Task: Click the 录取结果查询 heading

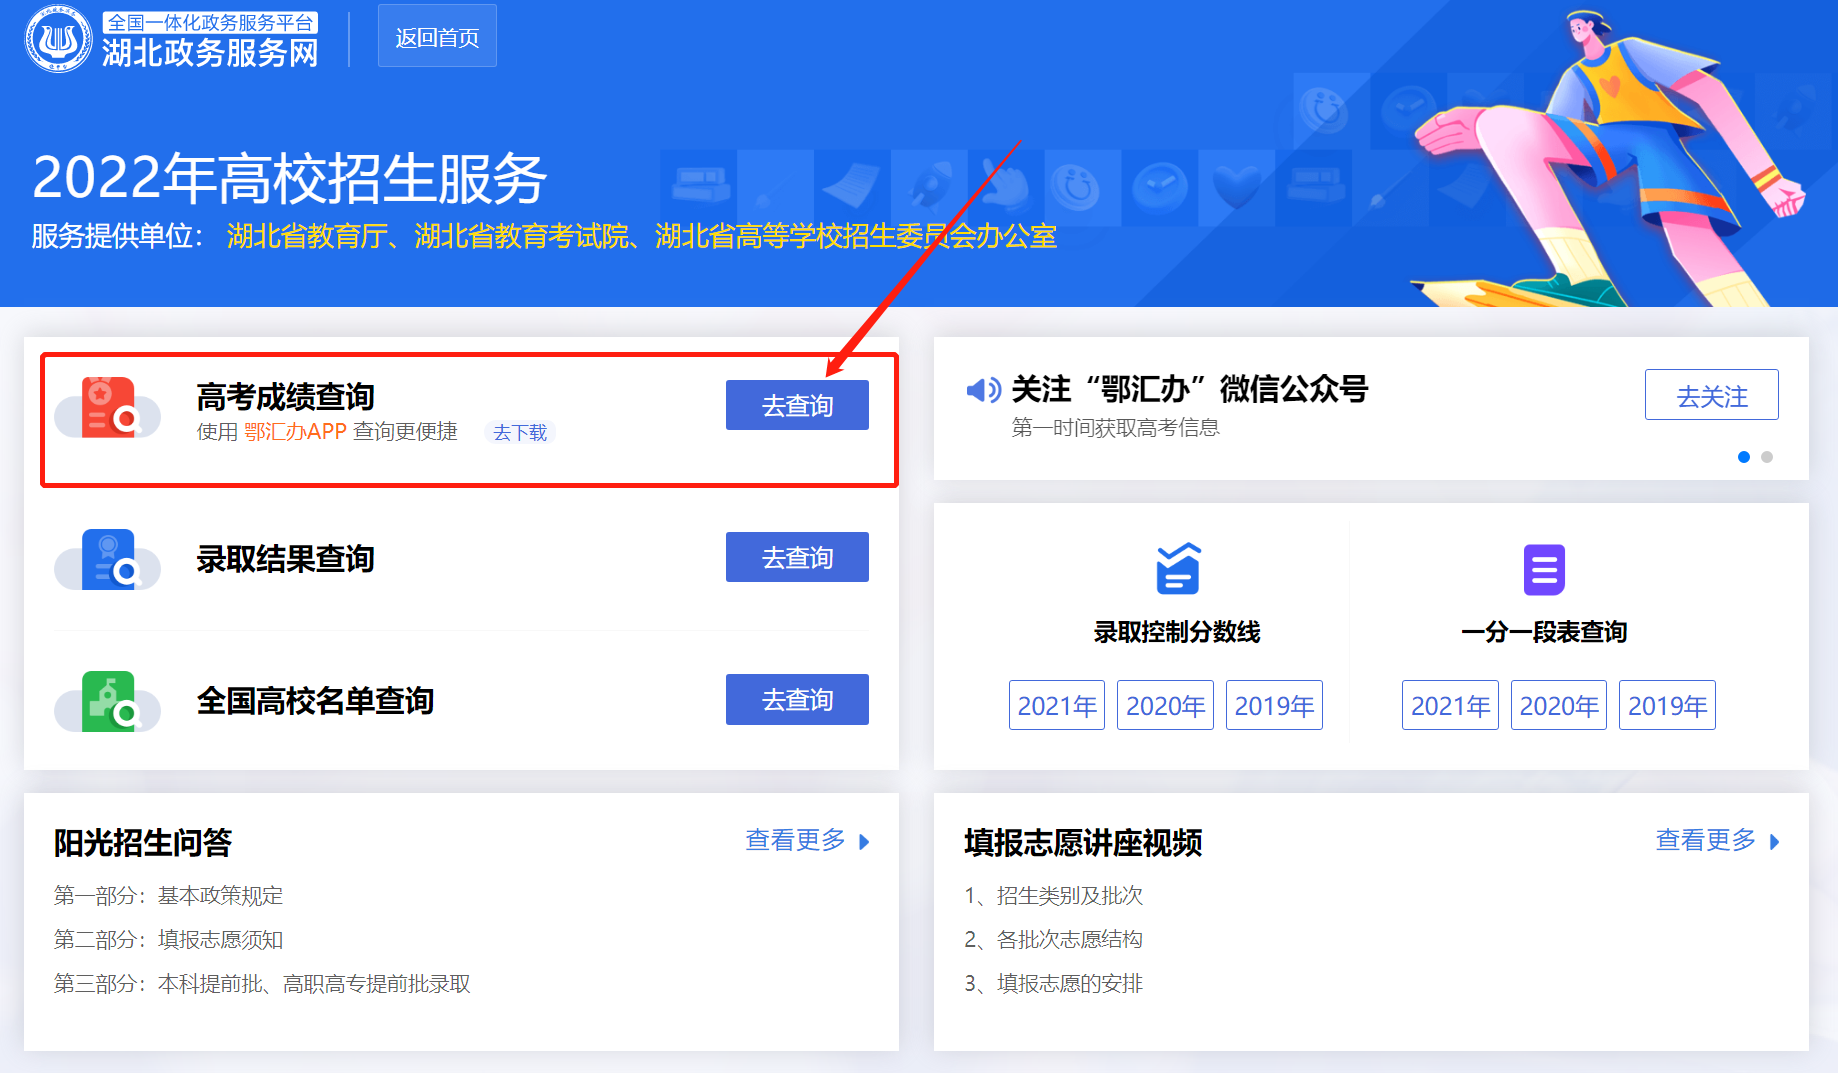Action: tap(286, 559)
